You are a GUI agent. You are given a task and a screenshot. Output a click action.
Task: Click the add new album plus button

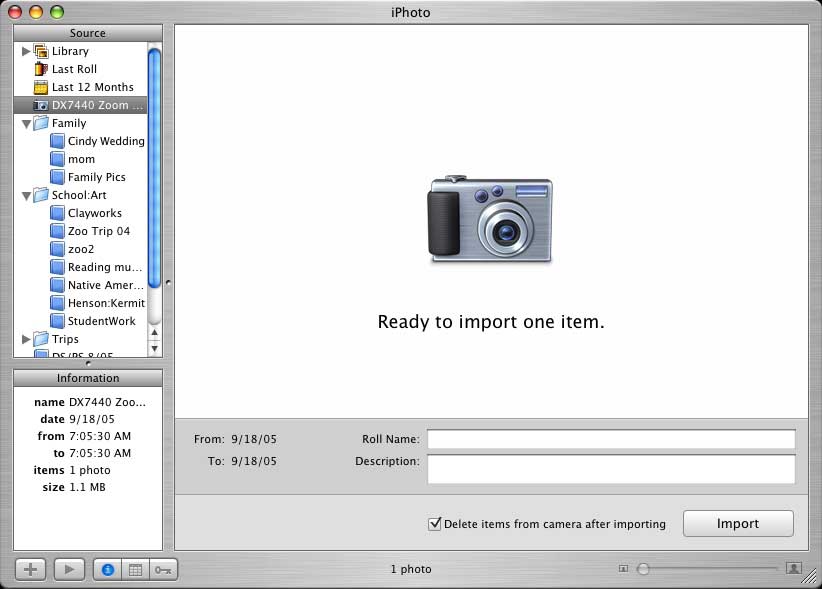pyautogui.click(x=30, y=569)
